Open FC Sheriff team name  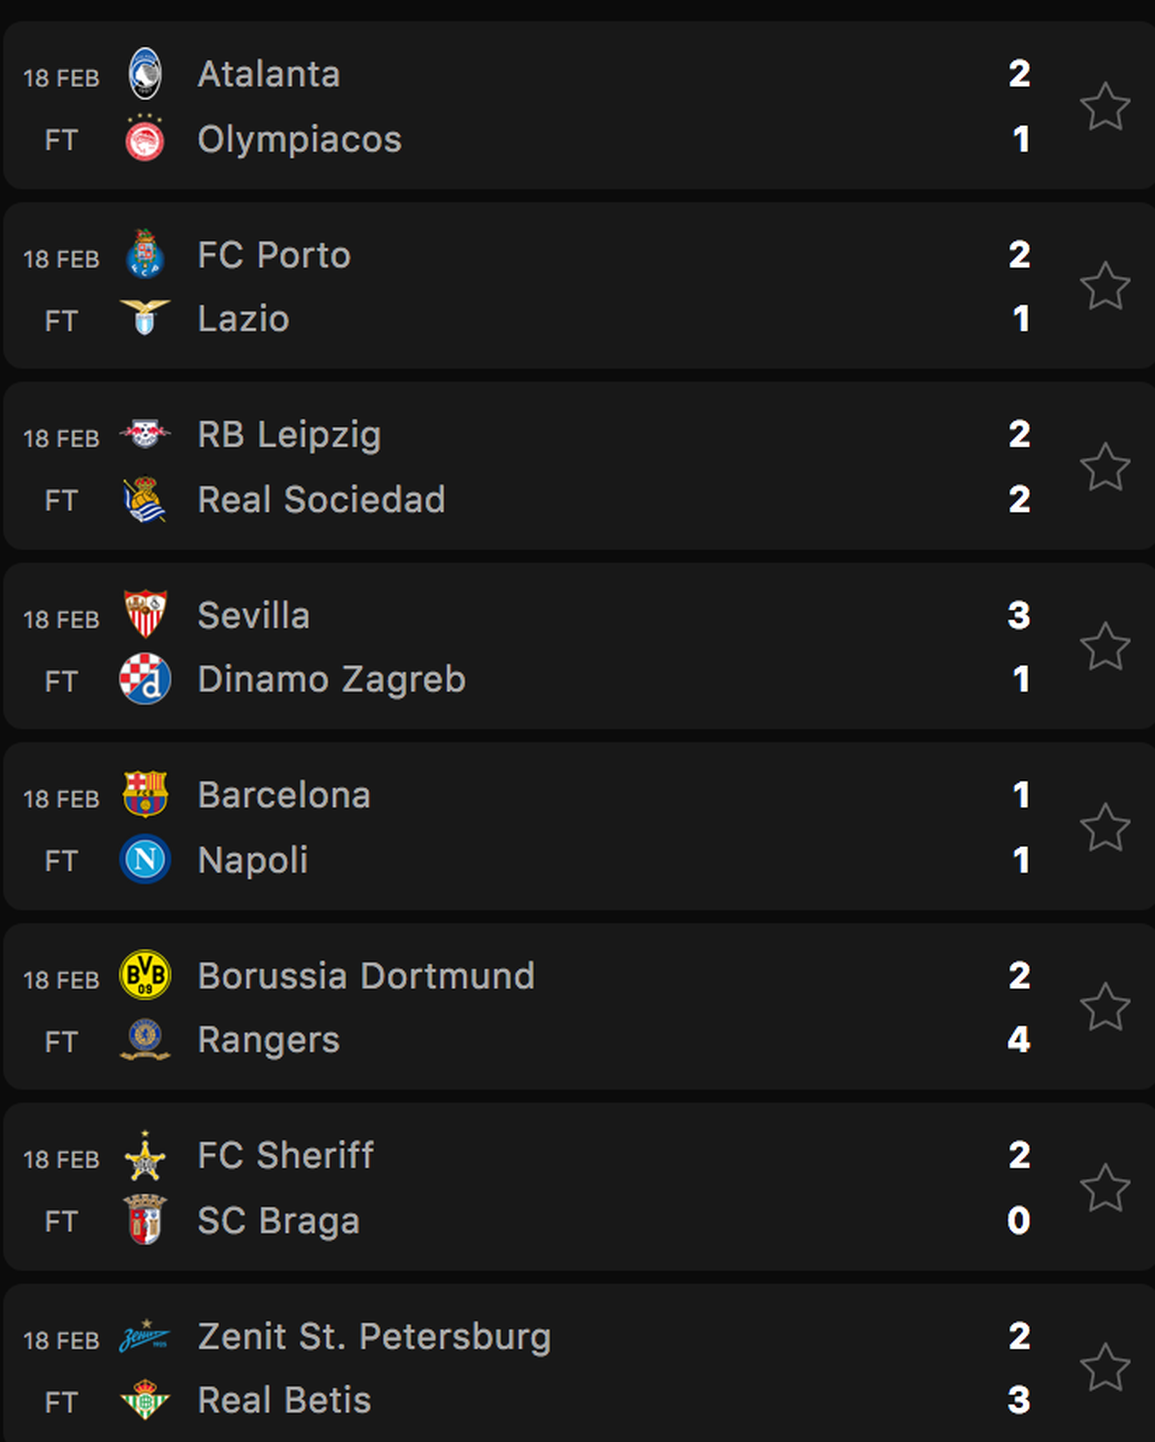pos(286,1155)
